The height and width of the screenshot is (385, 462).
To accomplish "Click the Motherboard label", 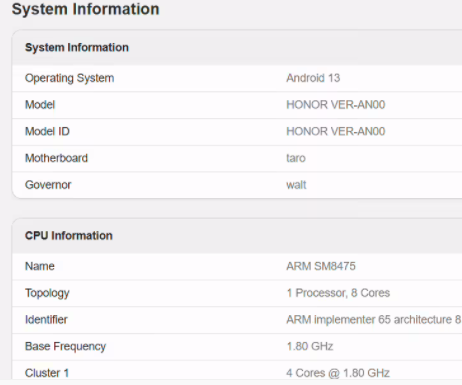I will point(56,158).
